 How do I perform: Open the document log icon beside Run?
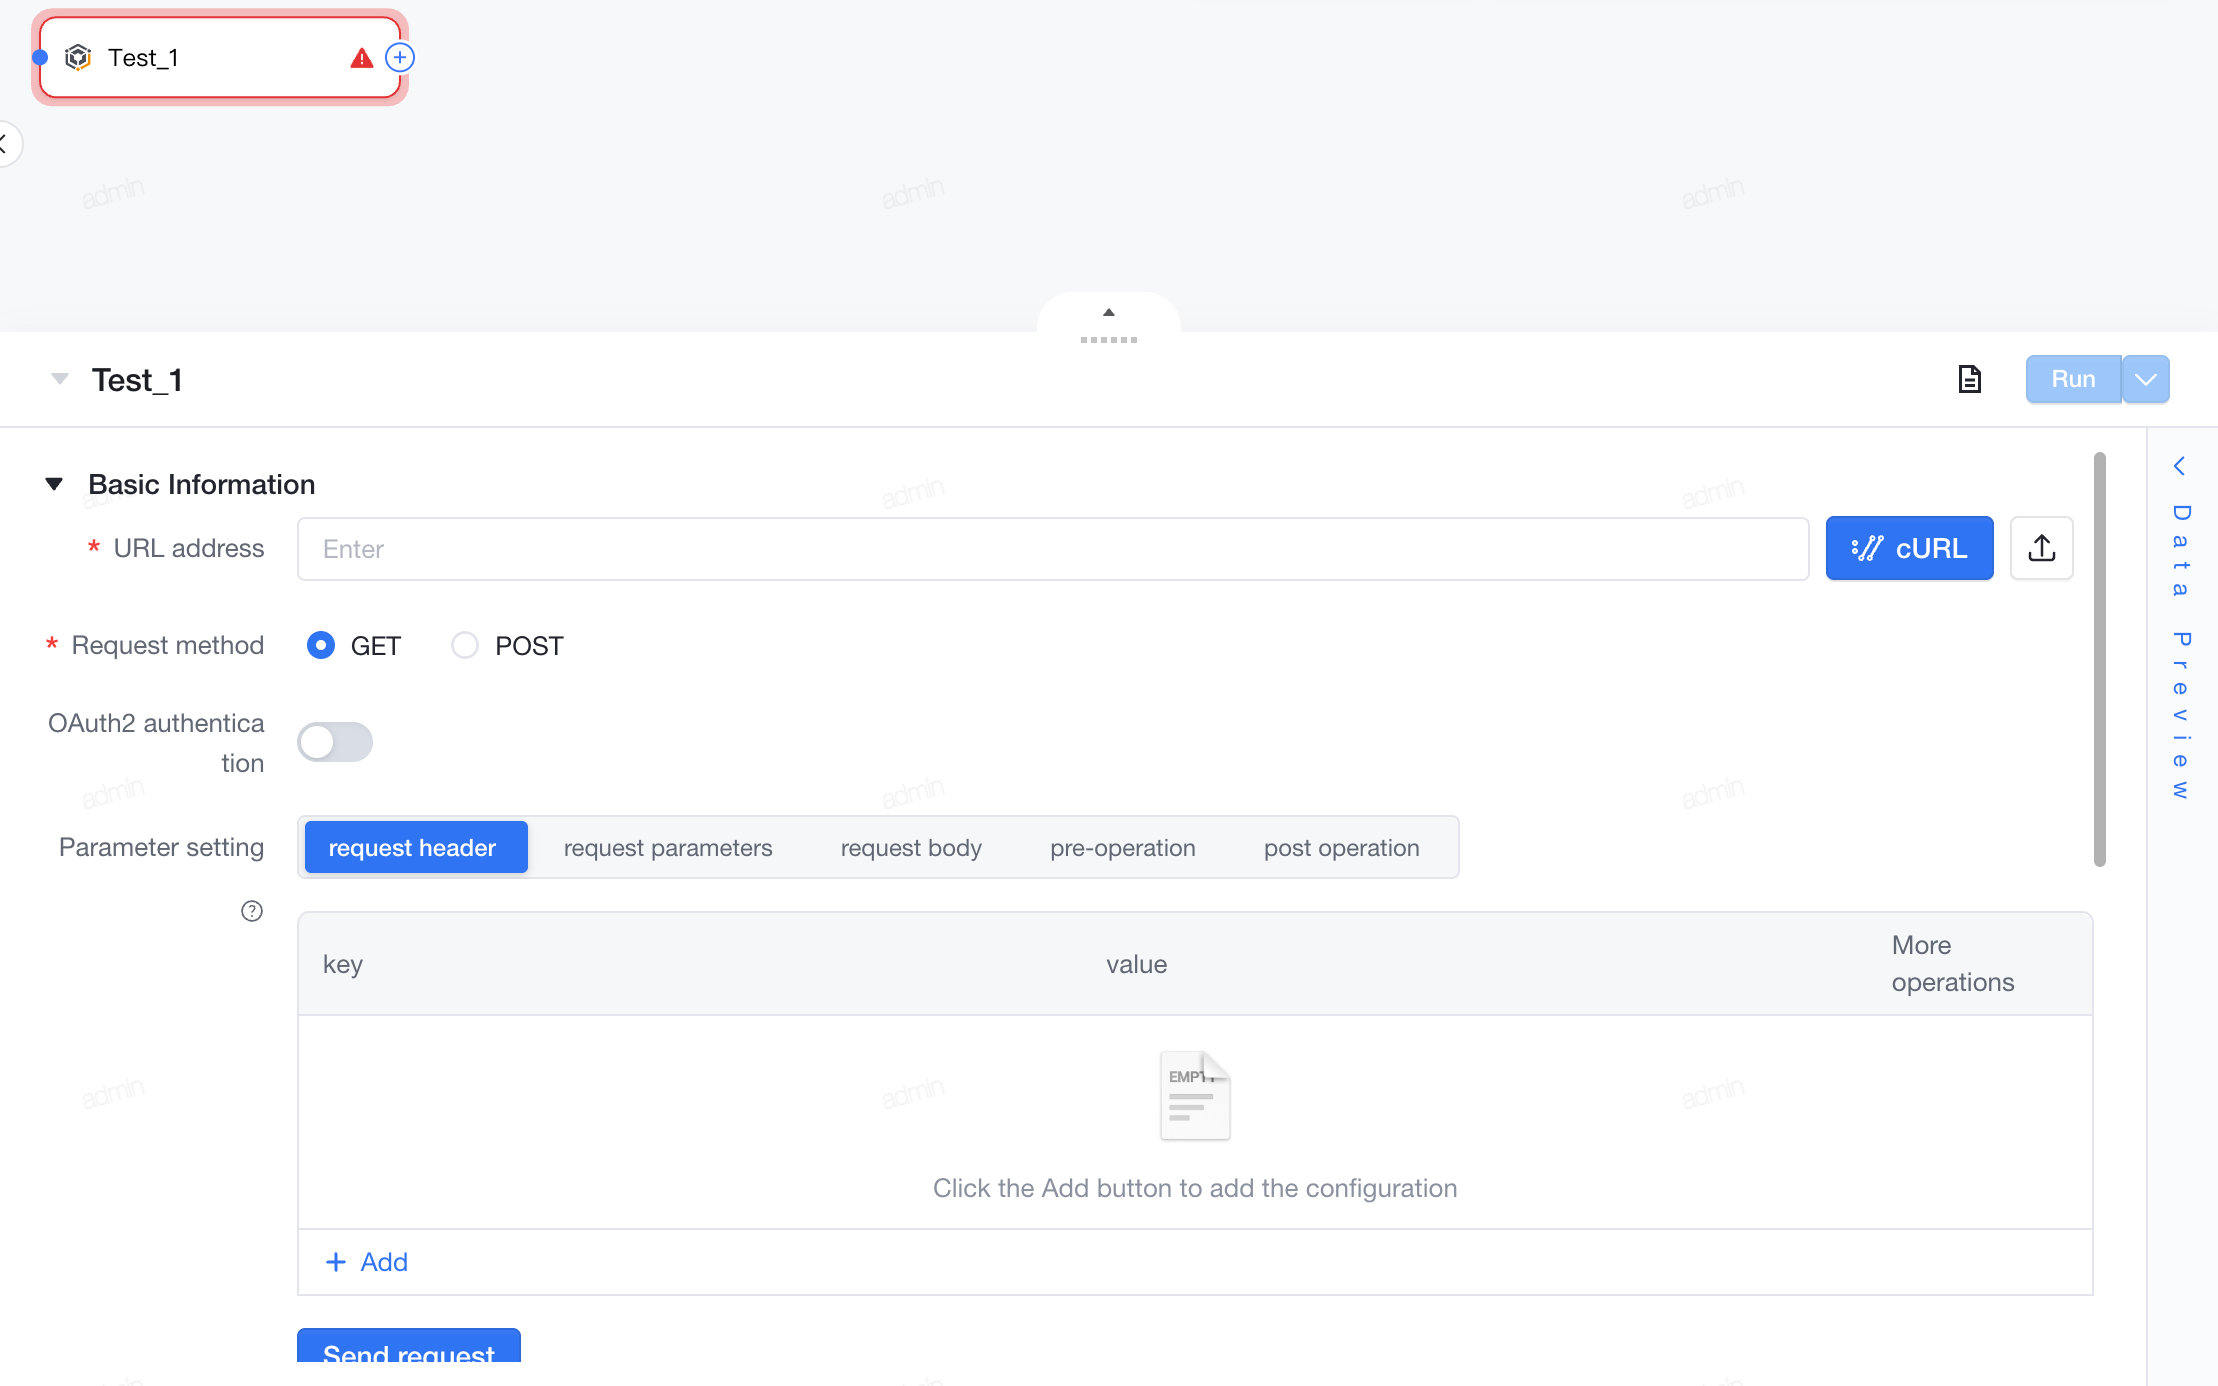[x=1969, y=379]
